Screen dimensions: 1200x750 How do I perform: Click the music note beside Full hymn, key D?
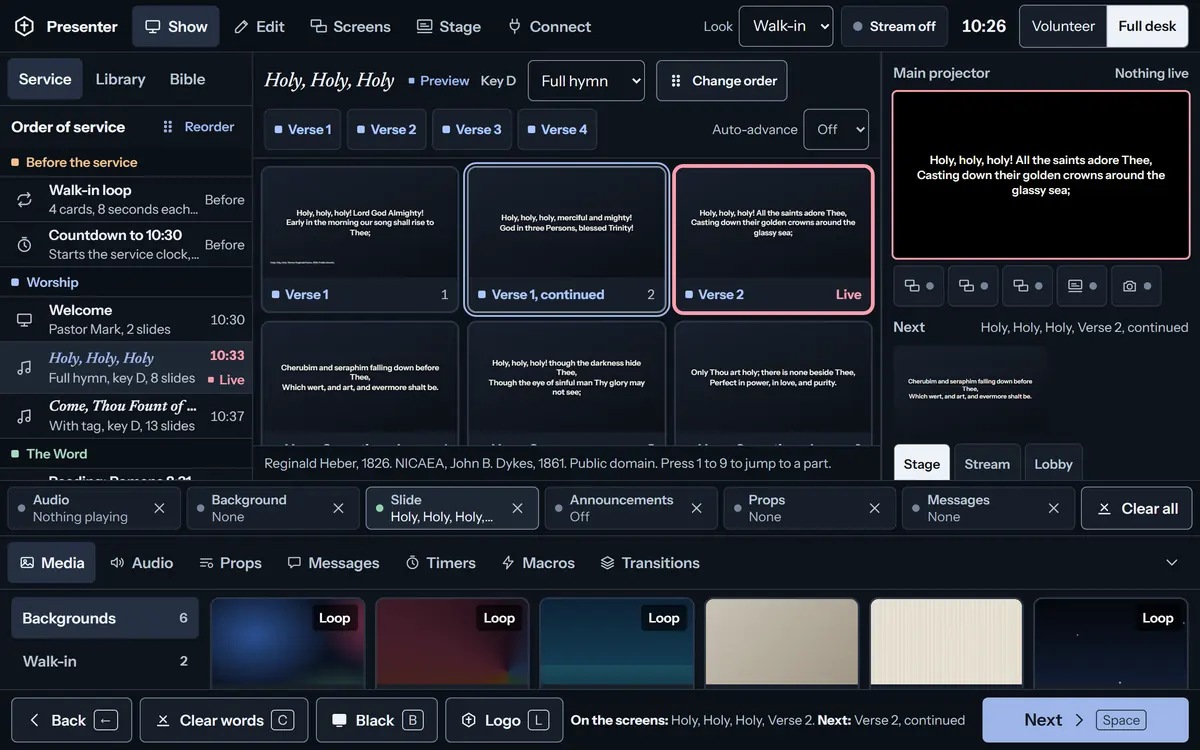[24, 368]
